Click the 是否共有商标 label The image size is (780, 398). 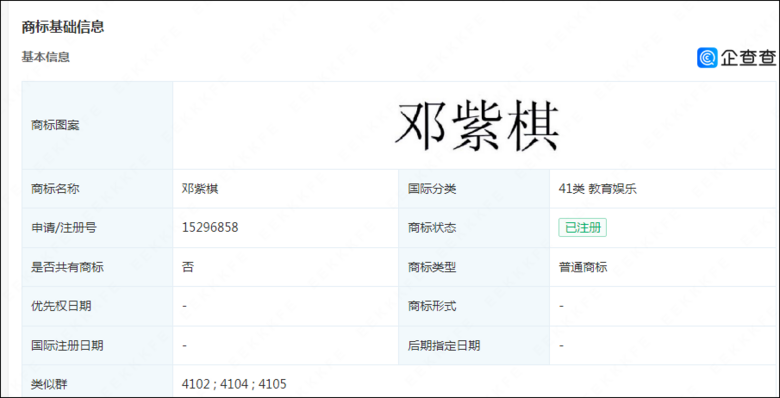(x=67, y=267)
